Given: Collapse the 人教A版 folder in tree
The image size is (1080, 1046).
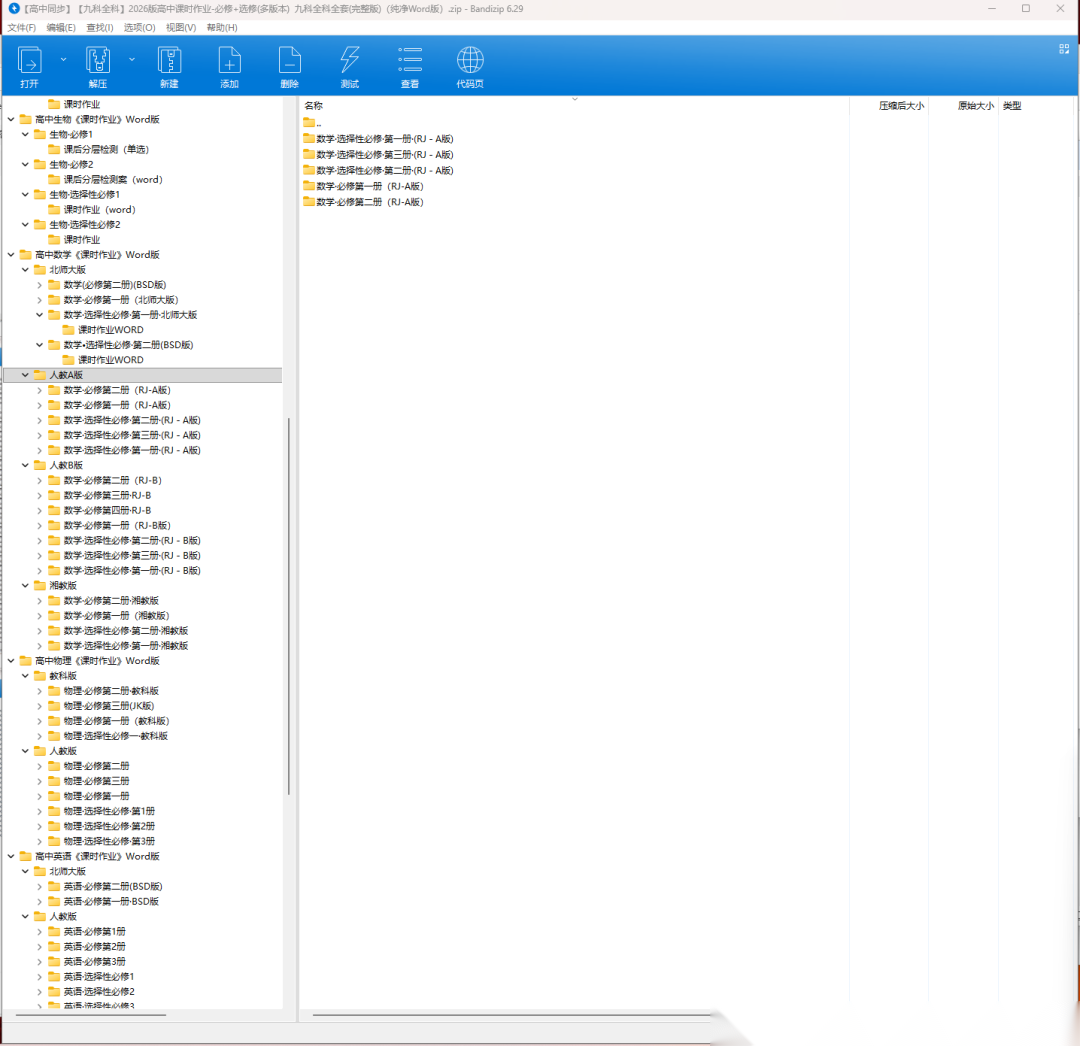Looking at the screenshot, I should [x=26, y=375].
